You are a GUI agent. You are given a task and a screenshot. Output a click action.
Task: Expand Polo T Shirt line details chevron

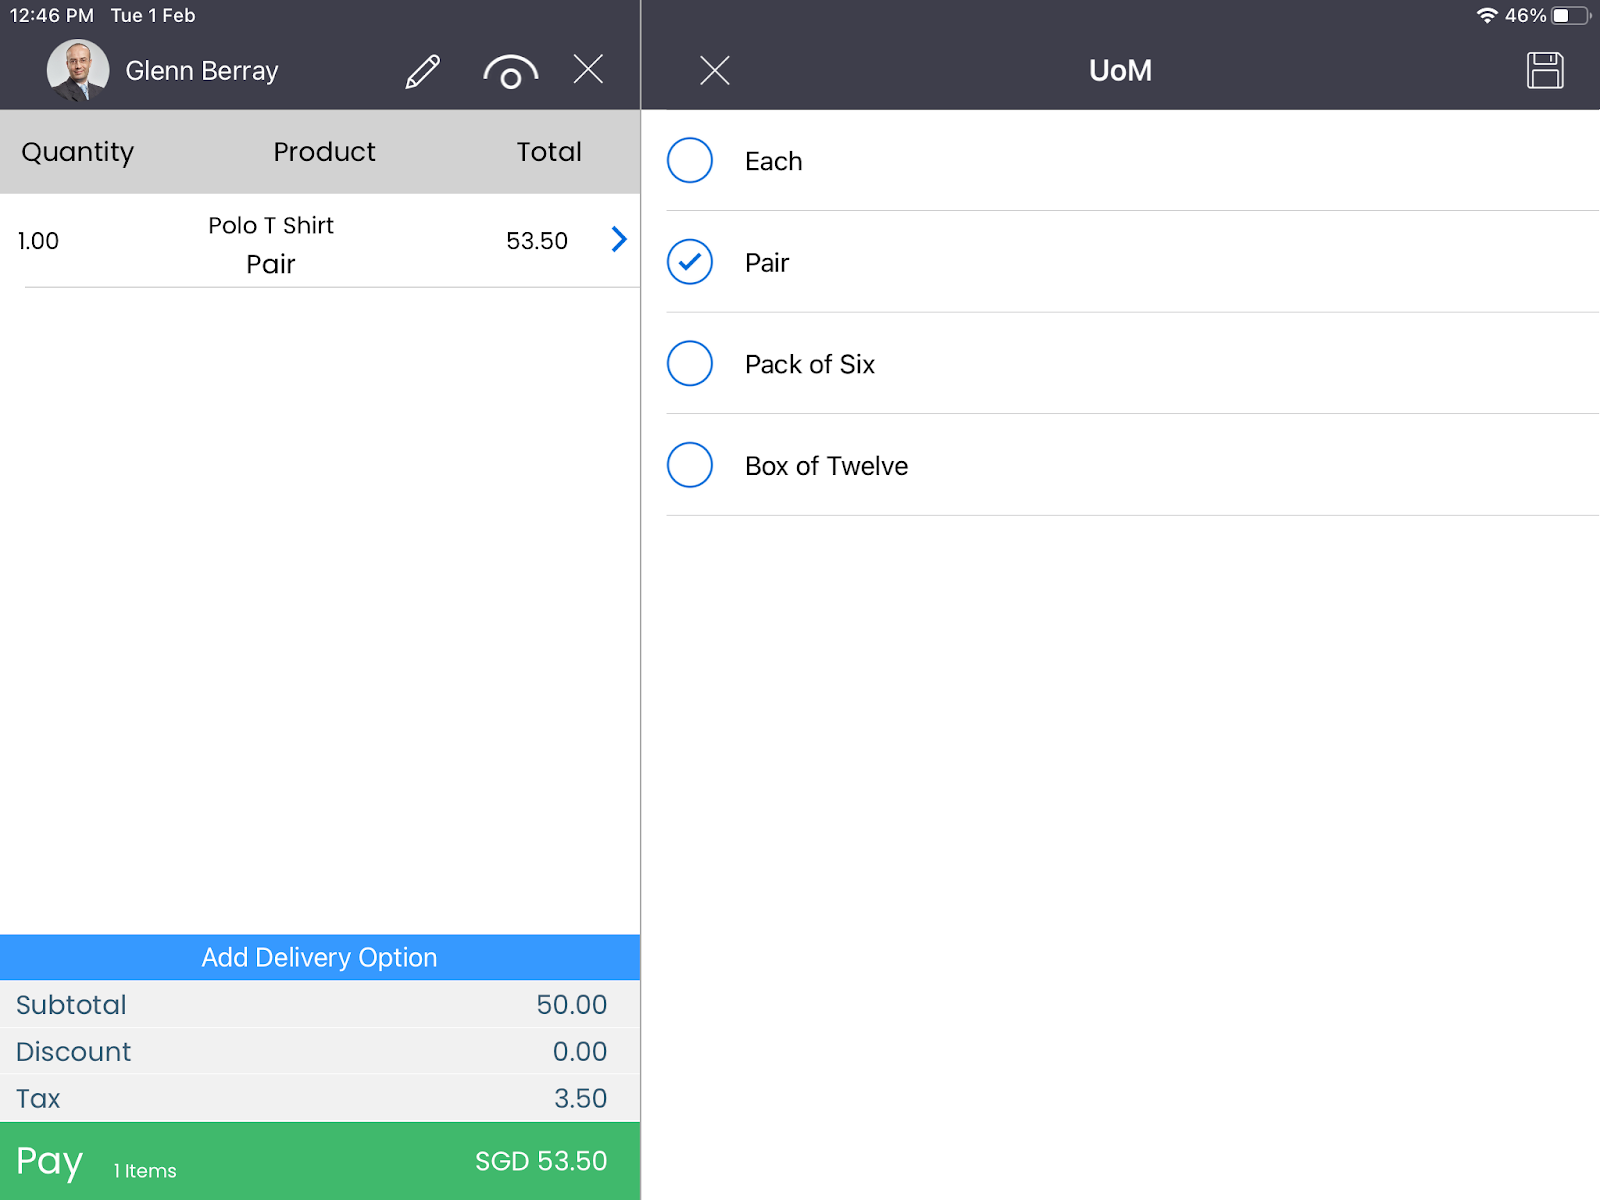click(x=619, y=239)
